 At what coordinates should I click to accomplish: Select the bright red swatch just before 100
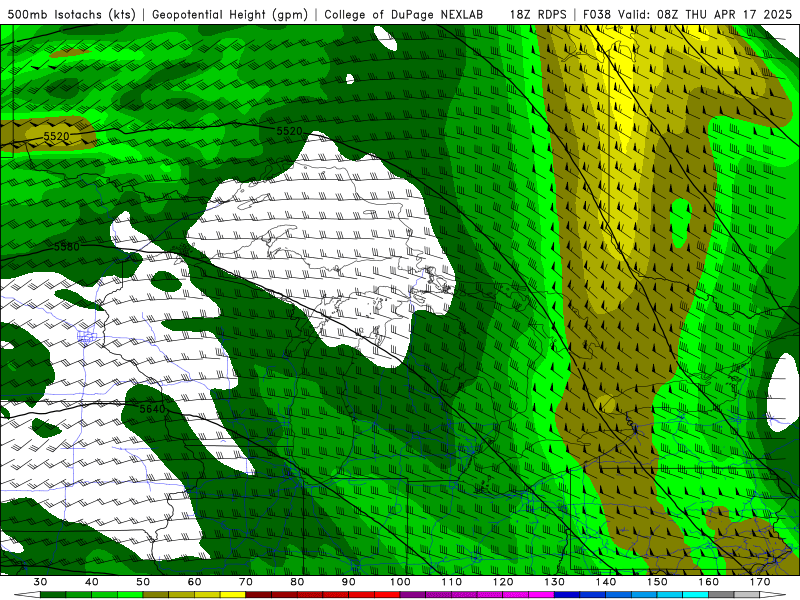tap(387, 594)
